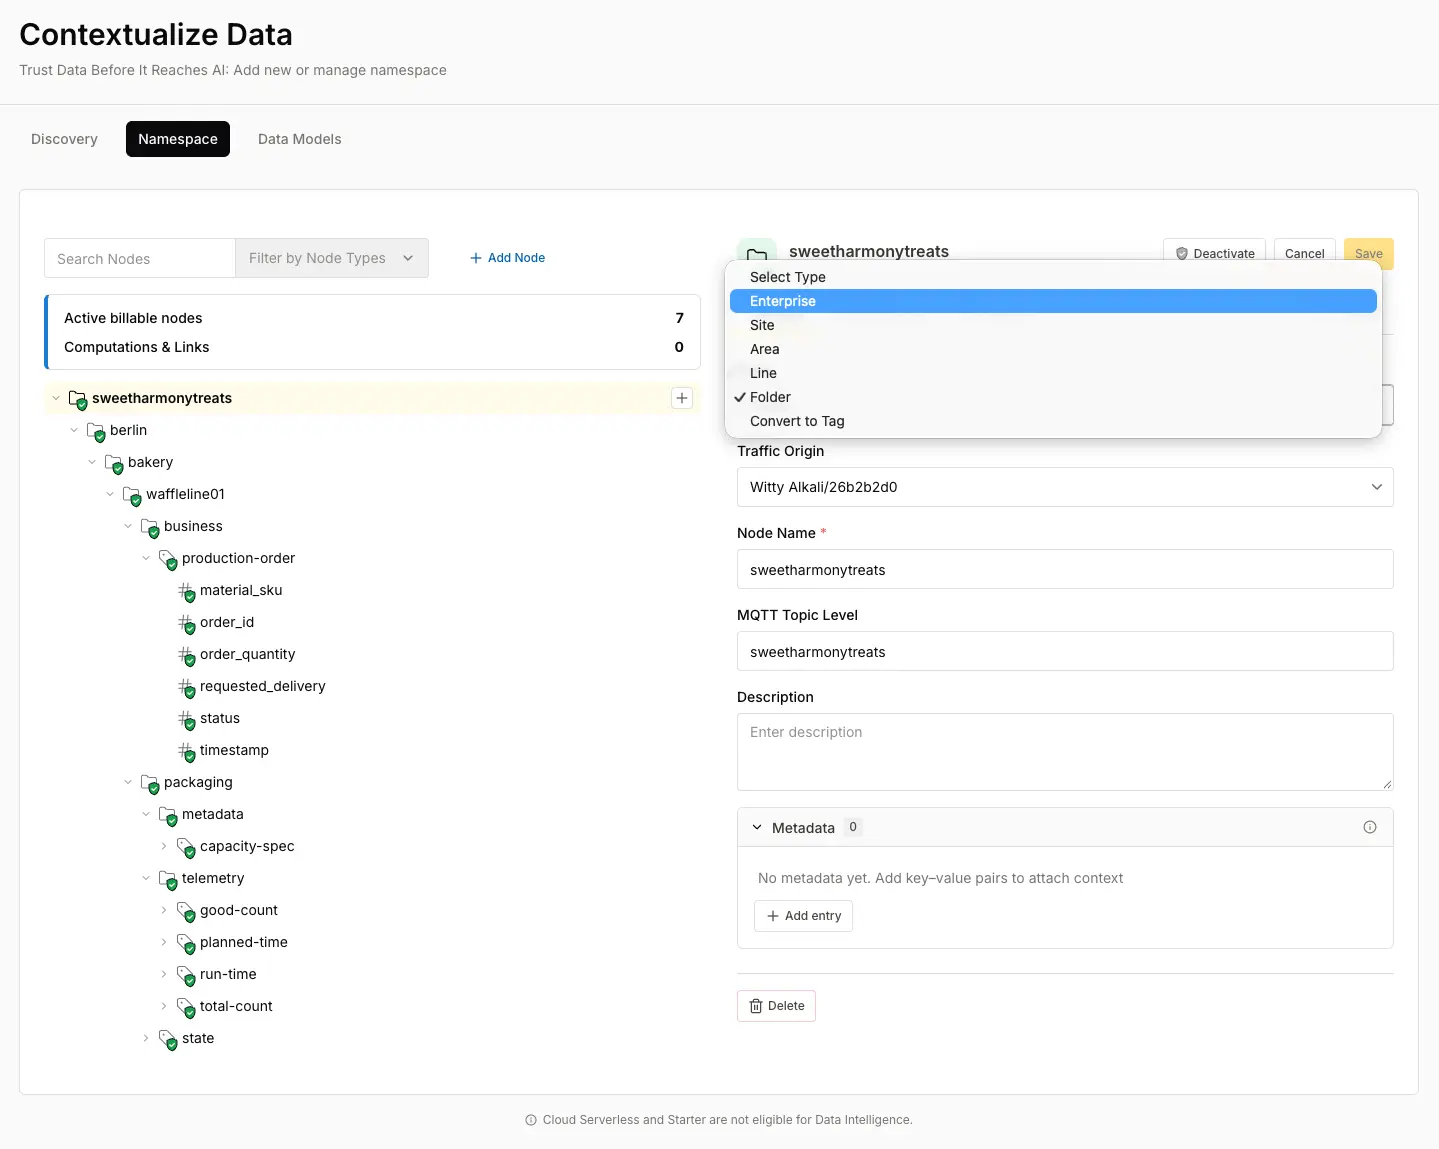Click the folder icon next to waffleline01
Screen dimensions: 1439x1149
[131, 495]
